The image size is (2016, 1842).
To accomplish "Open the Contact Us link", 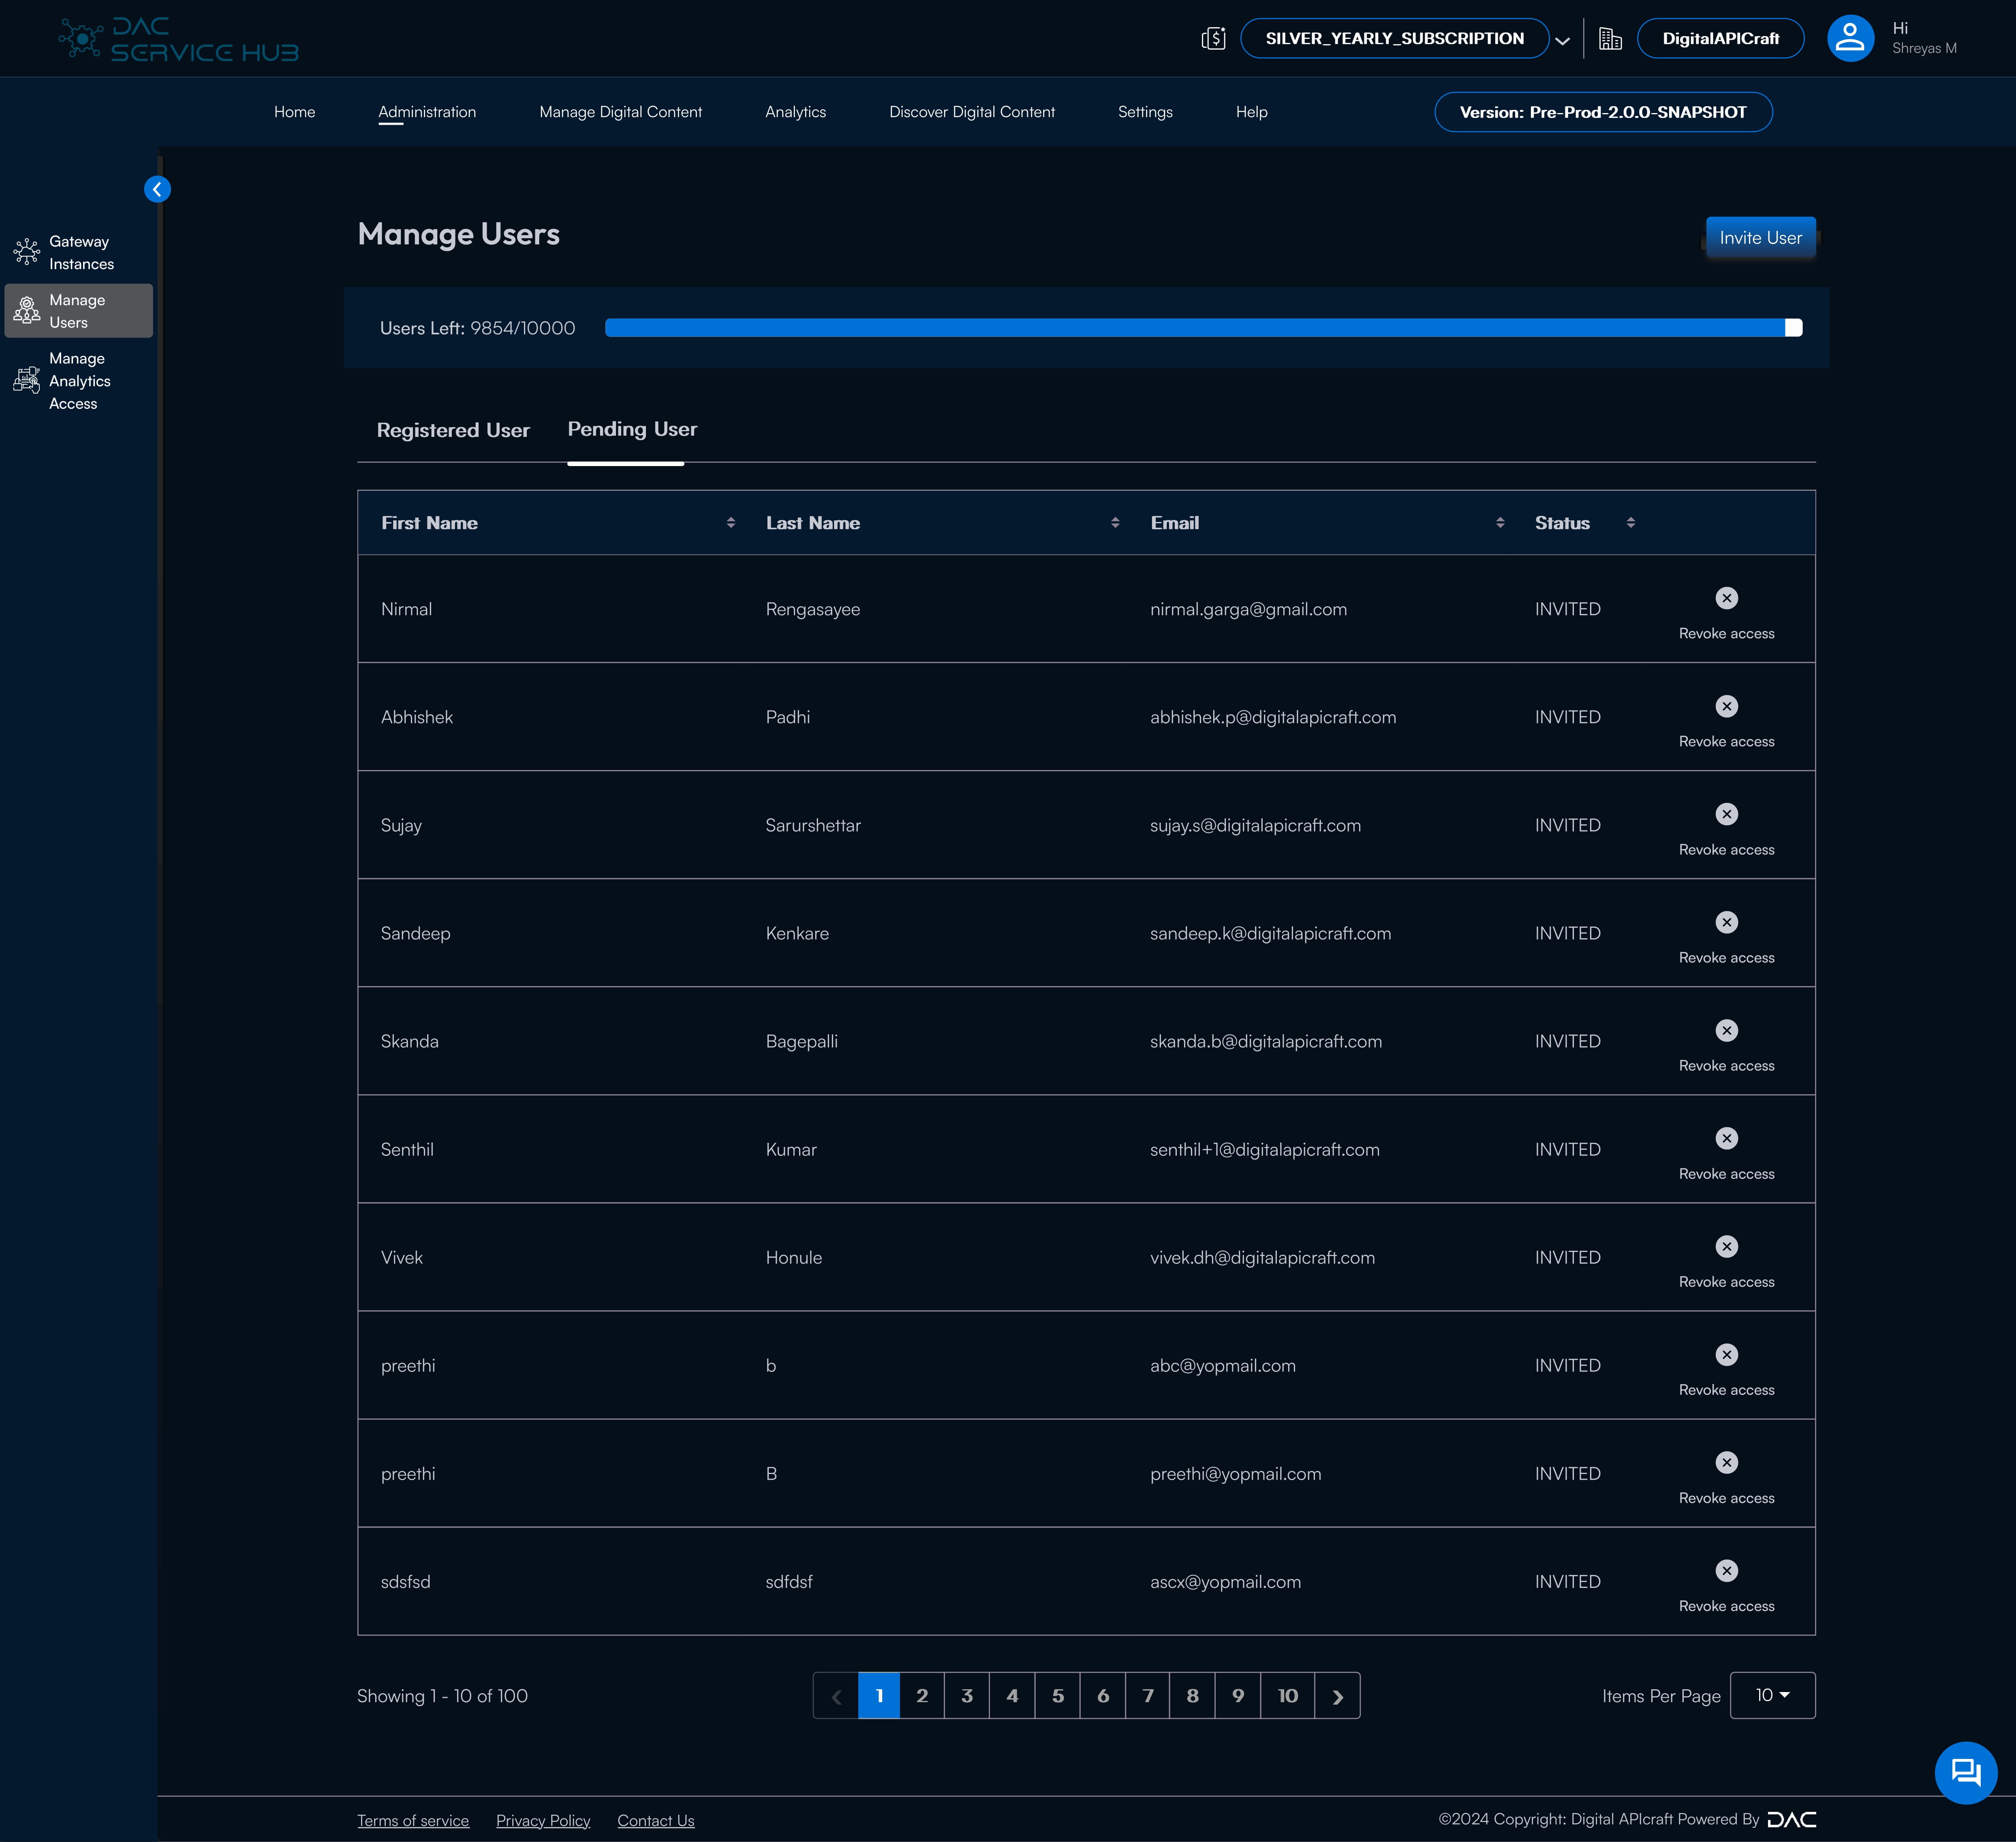I will (656, 1820).
